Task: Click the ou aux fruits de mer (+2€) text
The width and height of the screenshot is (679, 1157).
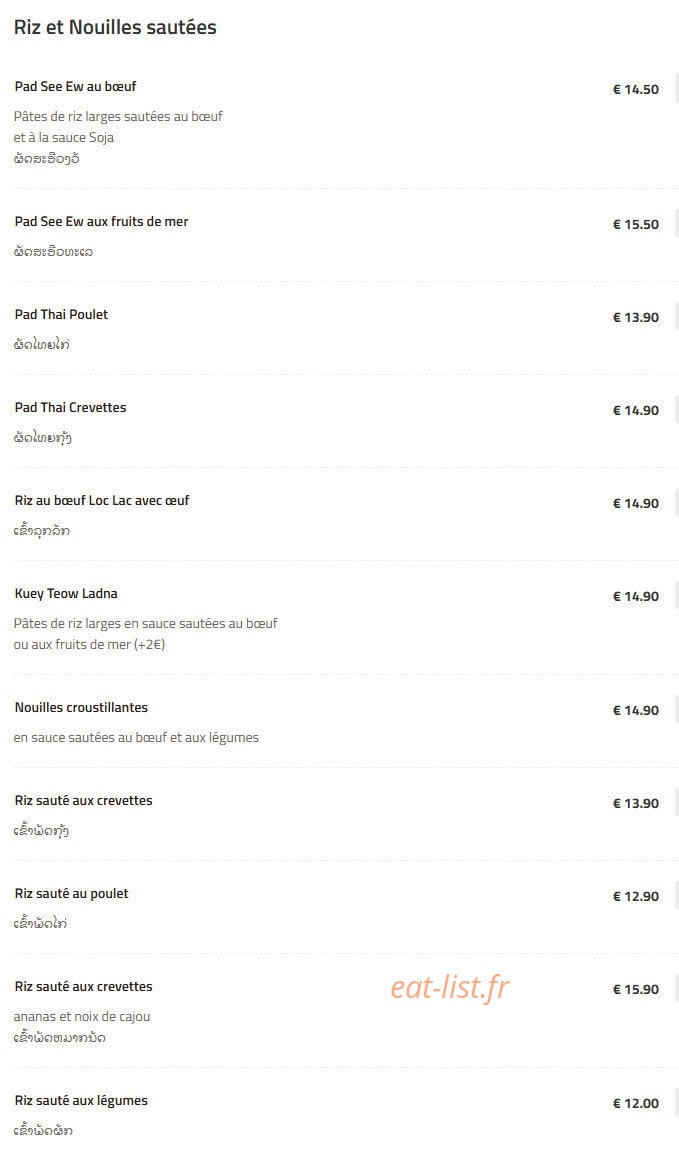Action: 89,644
